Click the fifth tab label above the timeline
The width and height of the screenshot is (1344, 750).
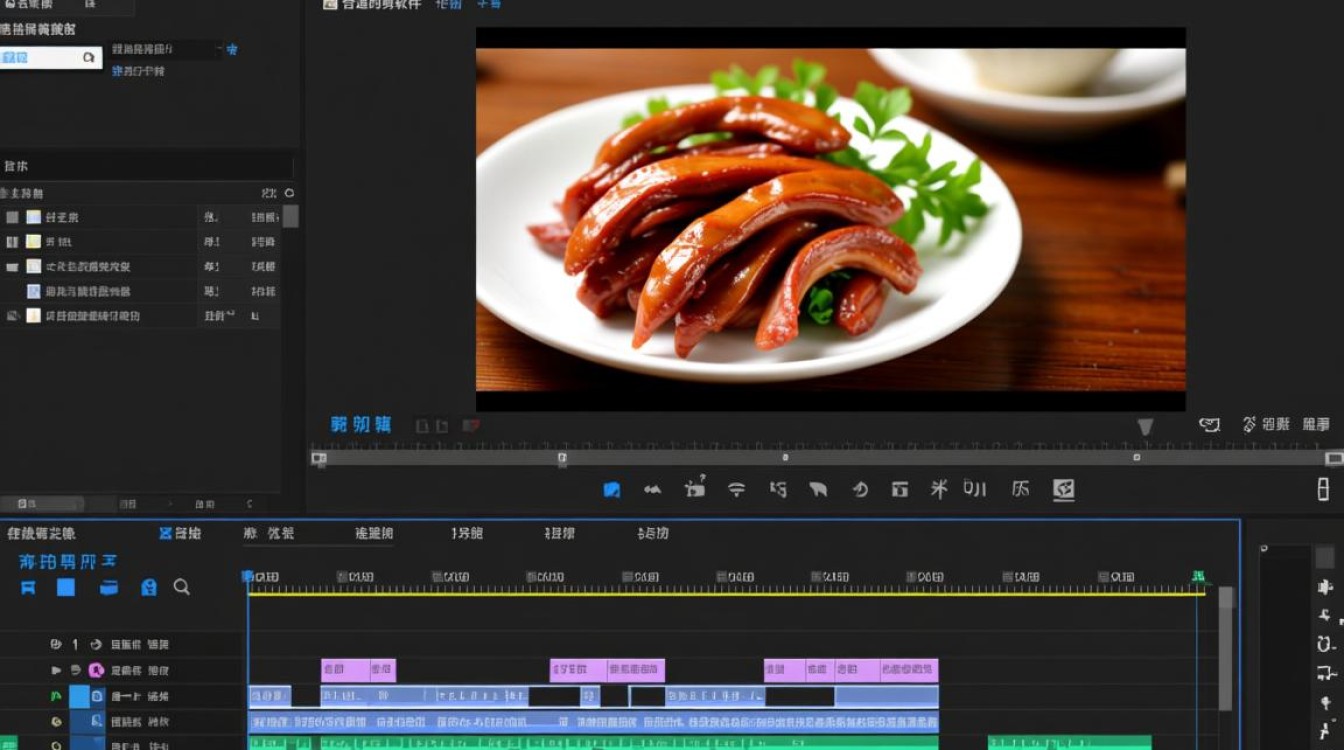coord(467,534)
